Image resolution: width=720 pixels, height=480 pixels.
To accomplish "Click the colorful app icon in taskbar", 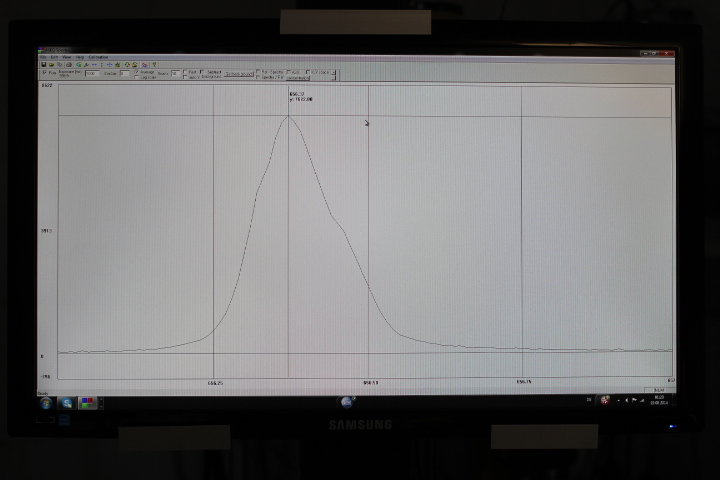I will click(87, 402).
